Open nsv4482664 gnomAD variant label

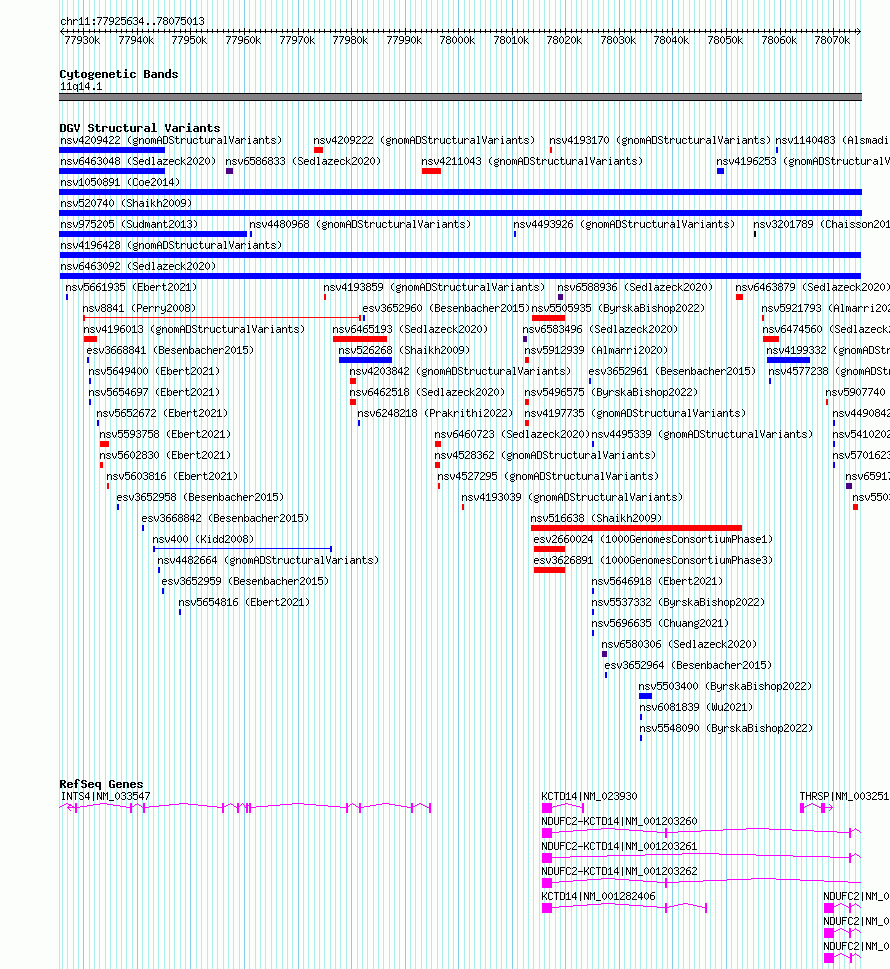(268, 561)
